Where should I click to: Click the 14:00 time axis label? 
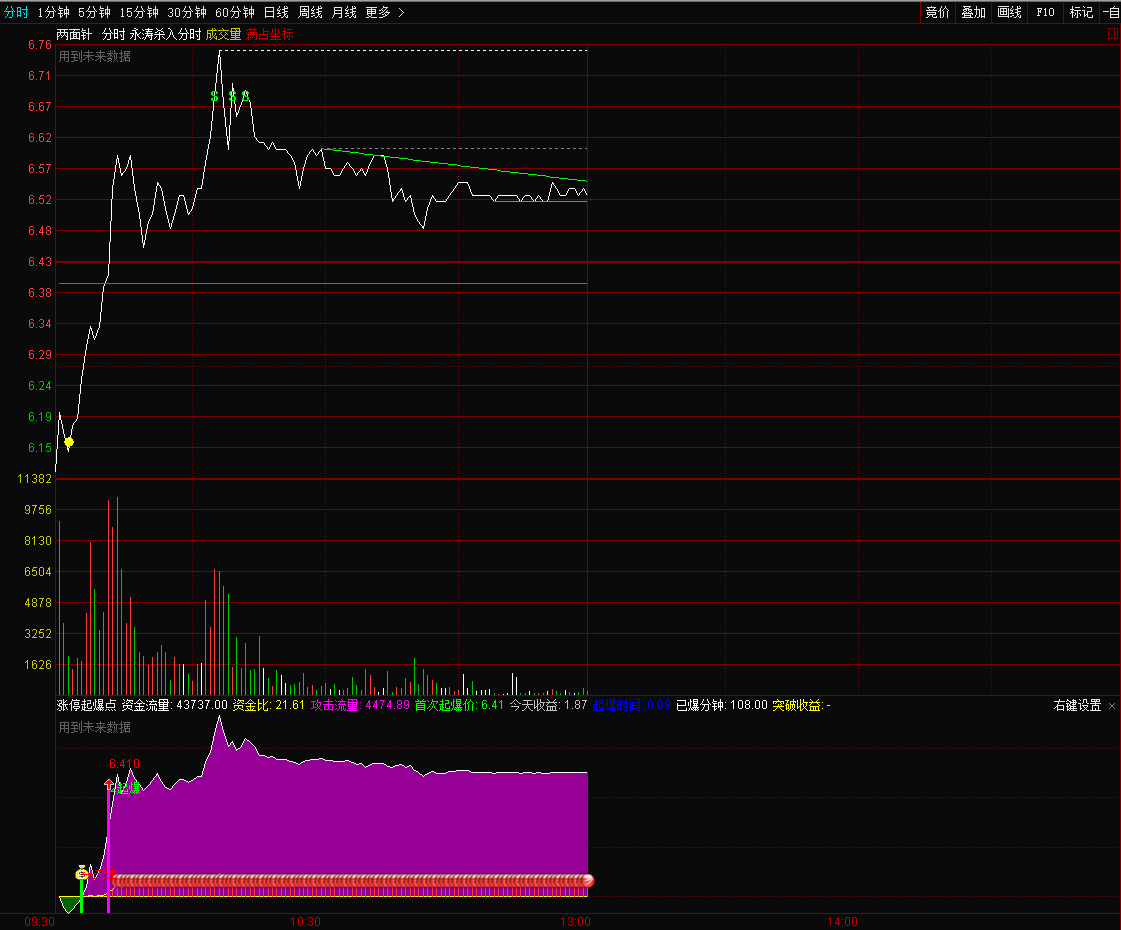842,922
